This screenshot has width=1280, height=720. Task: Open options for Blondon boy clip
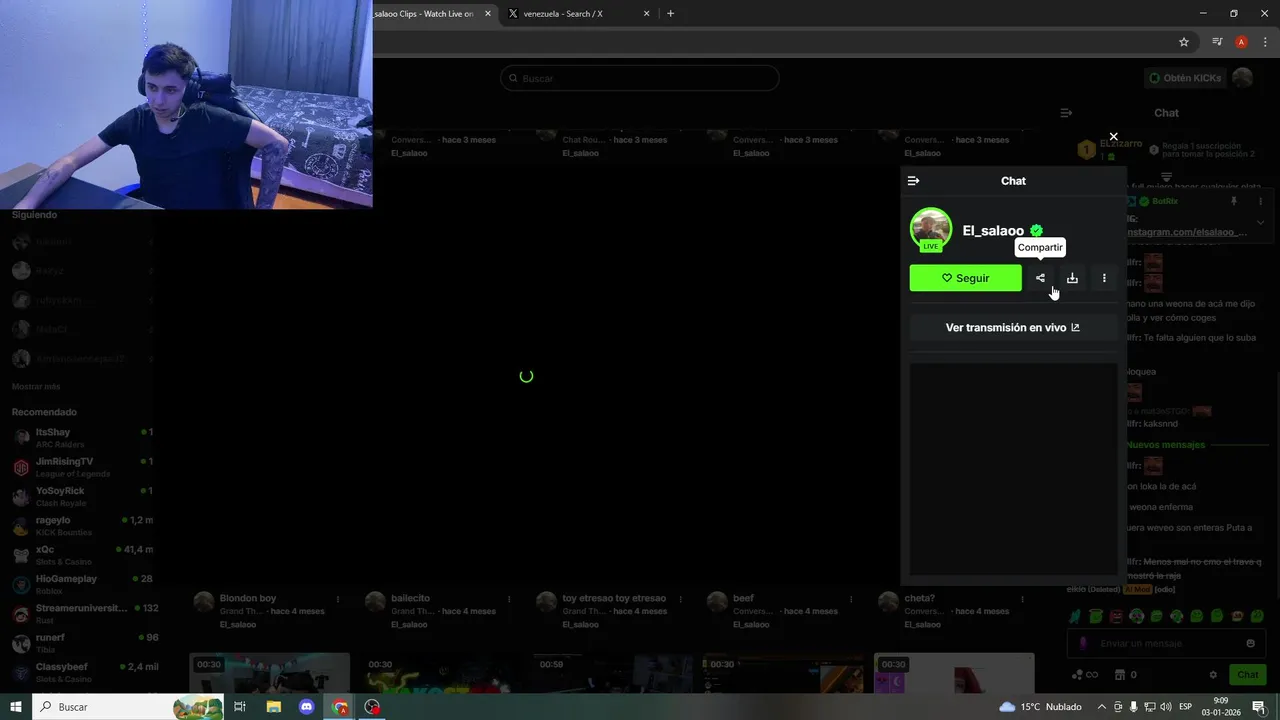tap(338, 599)
